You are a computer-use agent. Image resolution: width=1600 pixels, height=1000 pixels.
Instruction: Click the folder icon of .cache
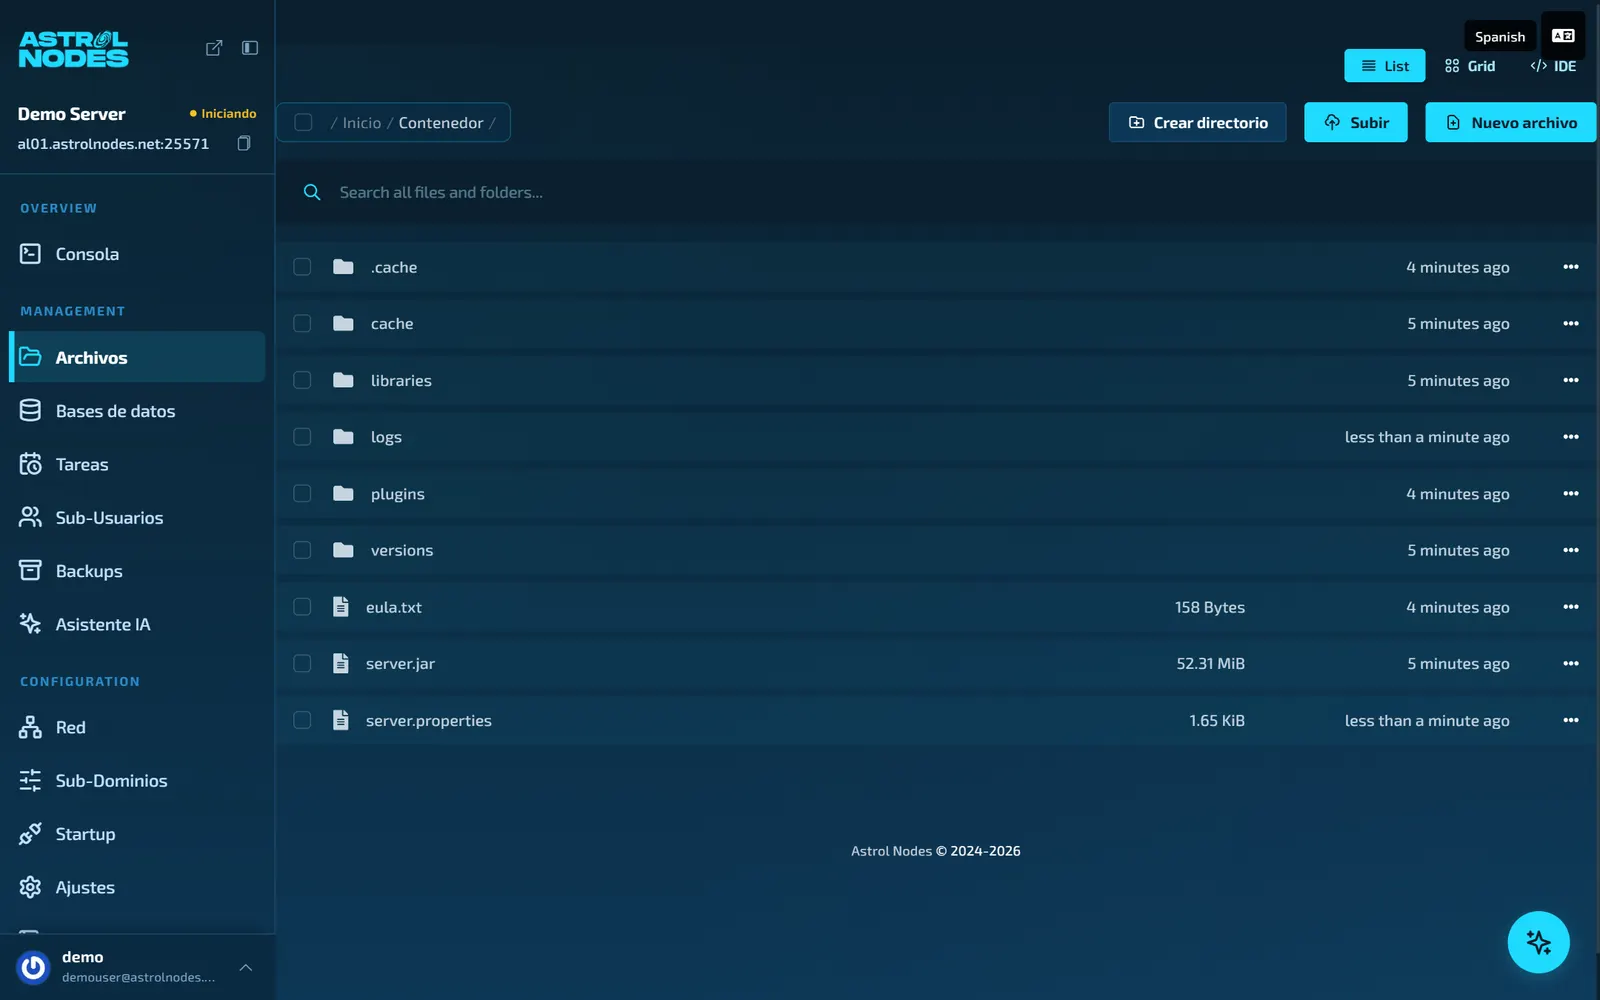[x=343, y=267]
